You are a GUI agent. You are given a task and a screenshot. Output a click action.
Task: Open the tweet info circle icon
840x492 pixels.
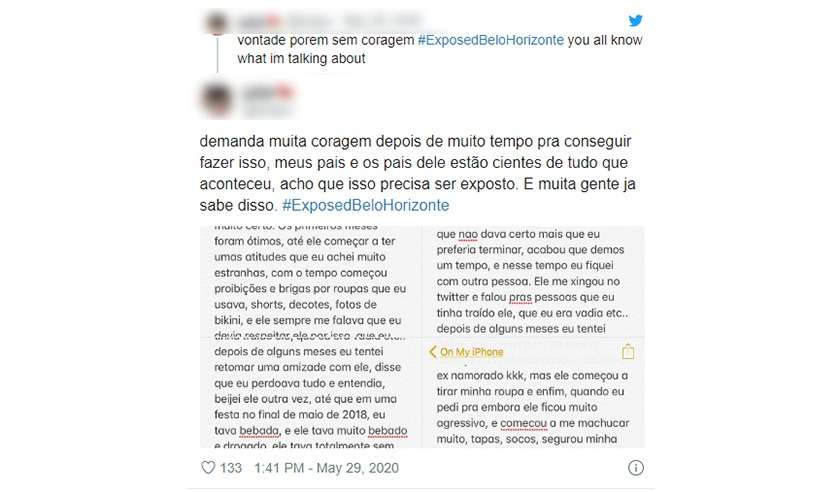635,468
